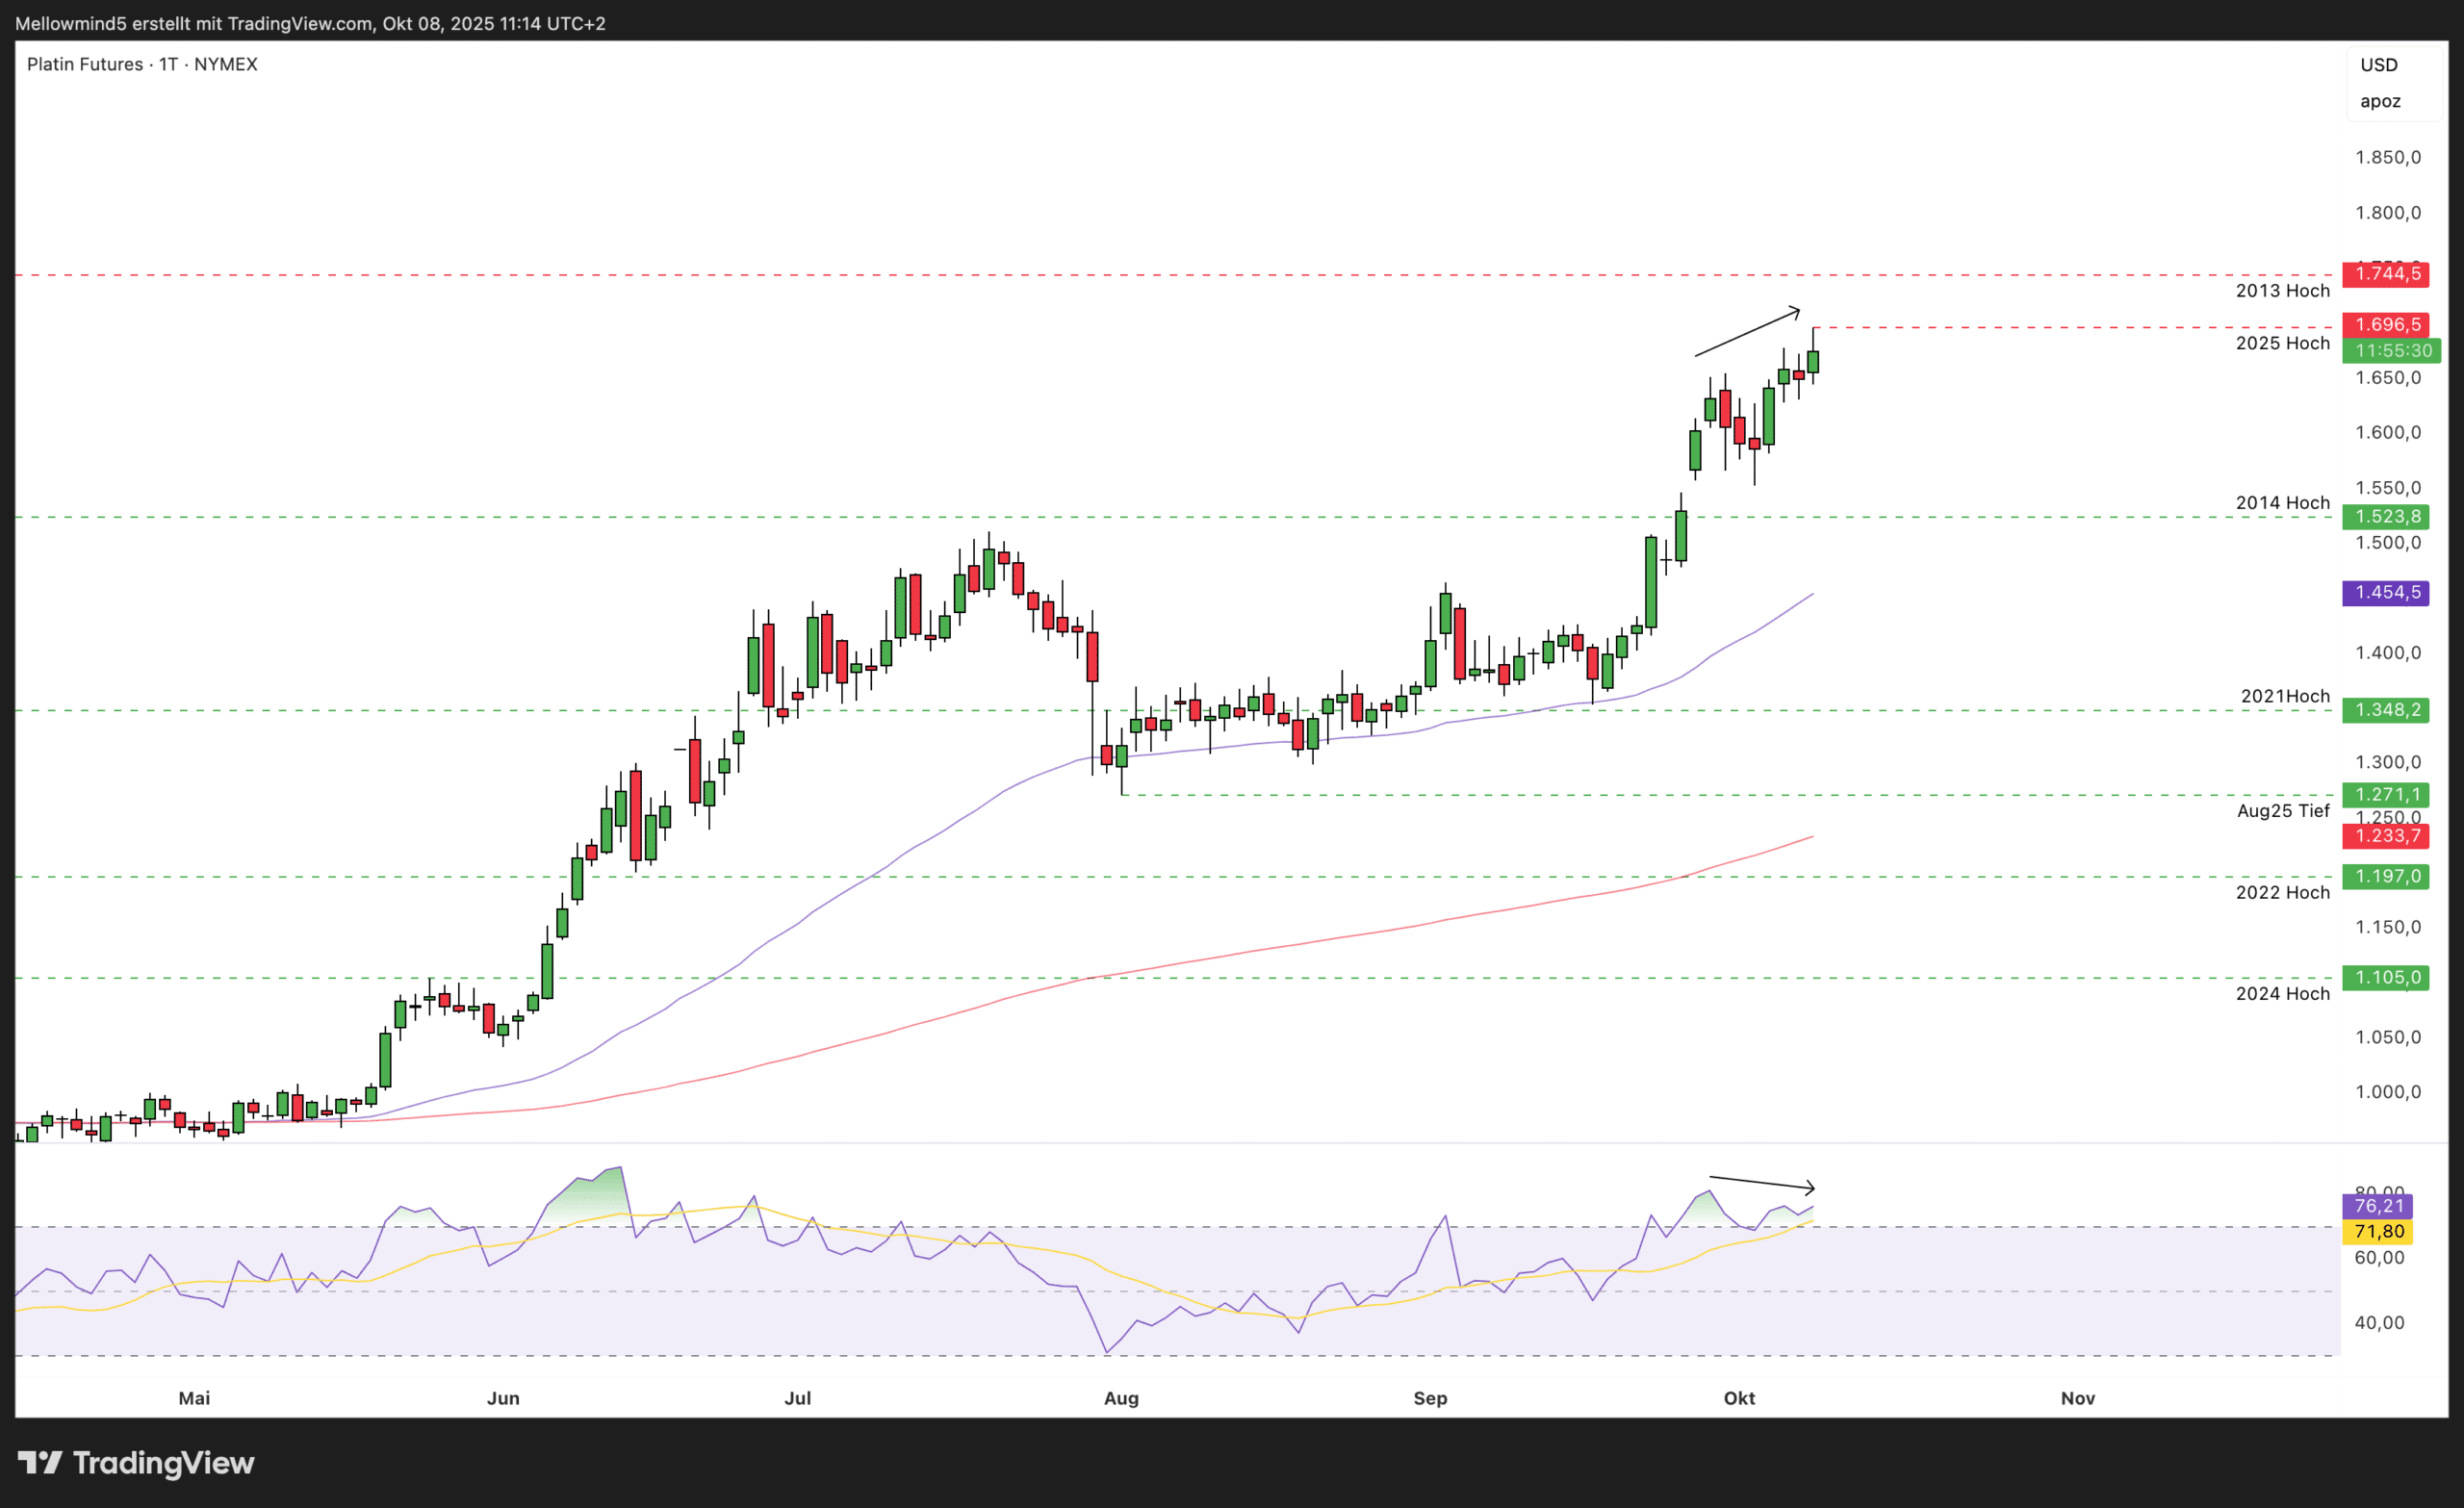Click the yellow 71,80 RSI average label

pyautogui.click(x=2377, y=1232)
